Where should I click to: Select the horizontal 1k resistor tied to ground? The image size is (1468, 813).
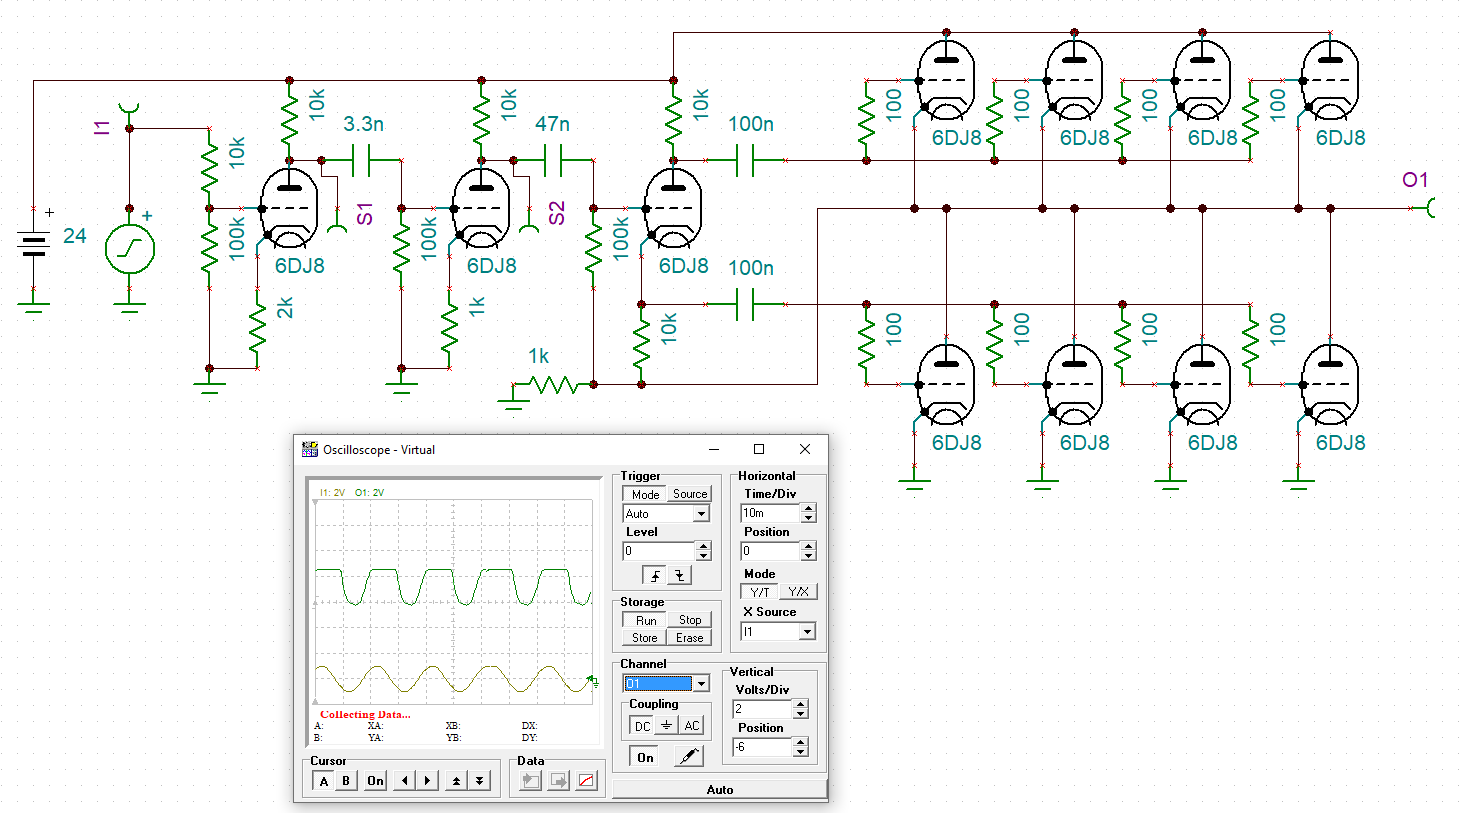[x=553, y=384]
